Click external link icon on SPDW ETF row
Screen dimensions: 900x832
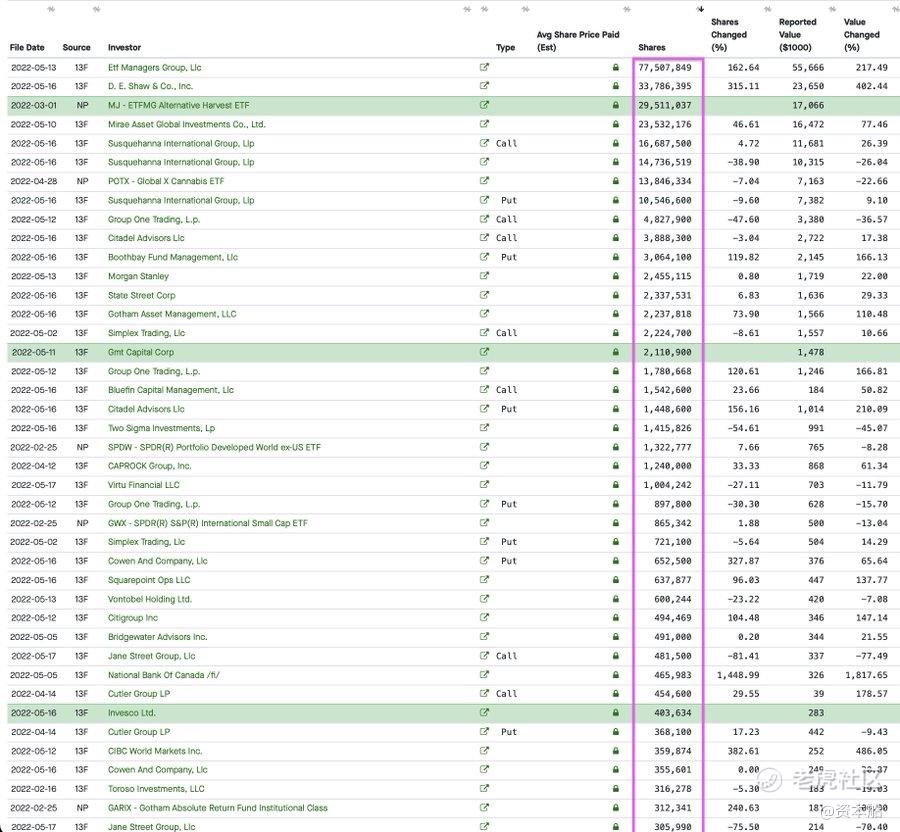click(x=484, y=447)
